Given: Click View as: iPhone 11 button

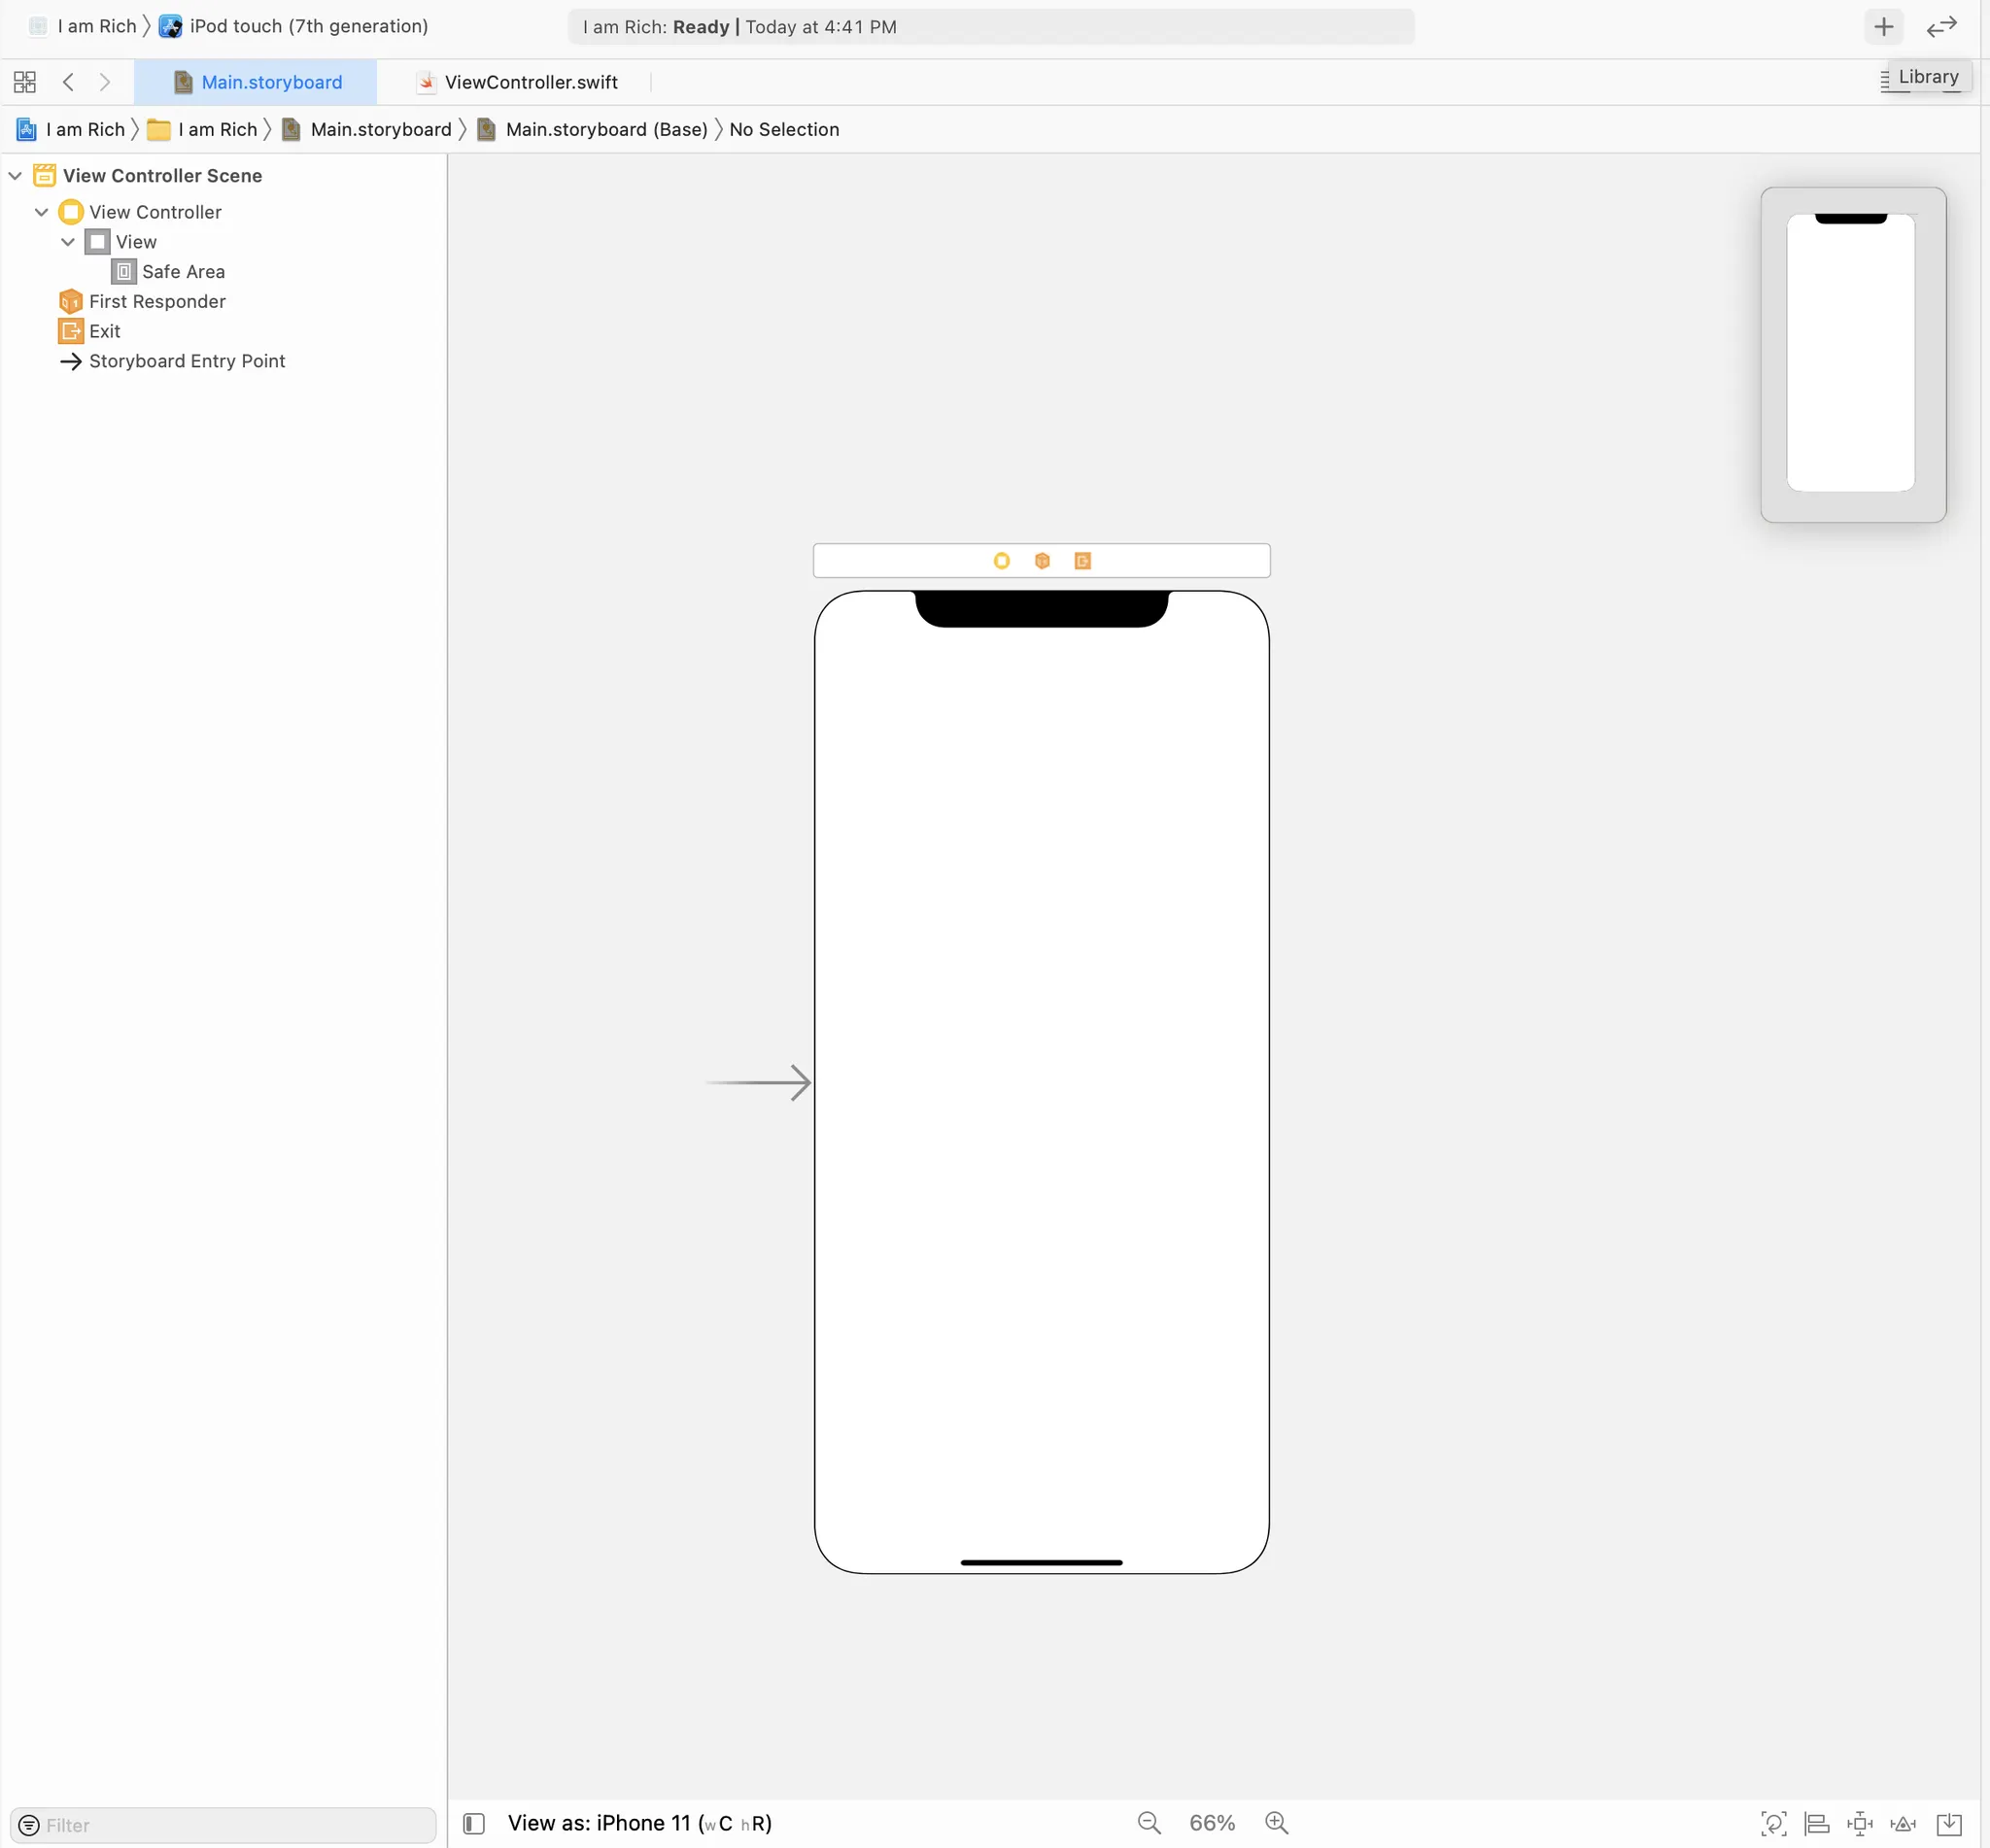Looking at the screenshot, I should pos(639,1823).
